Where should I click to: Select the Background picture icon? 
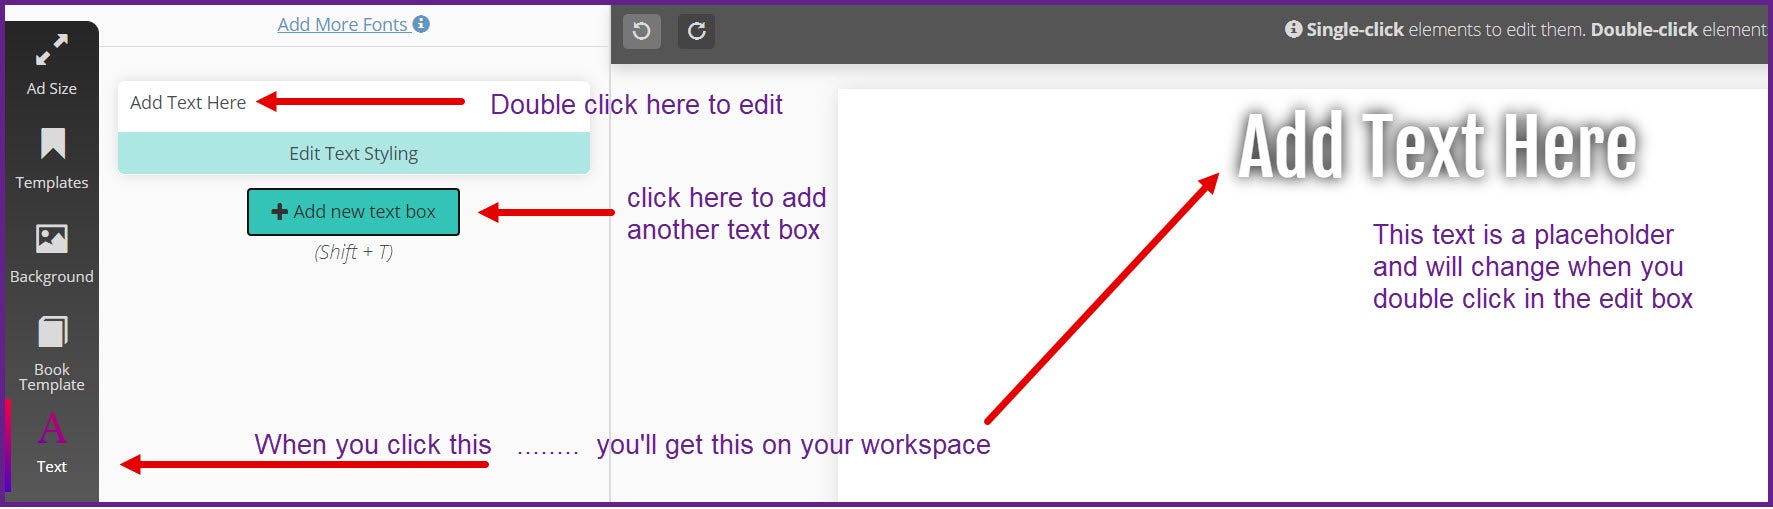point(52,238)
